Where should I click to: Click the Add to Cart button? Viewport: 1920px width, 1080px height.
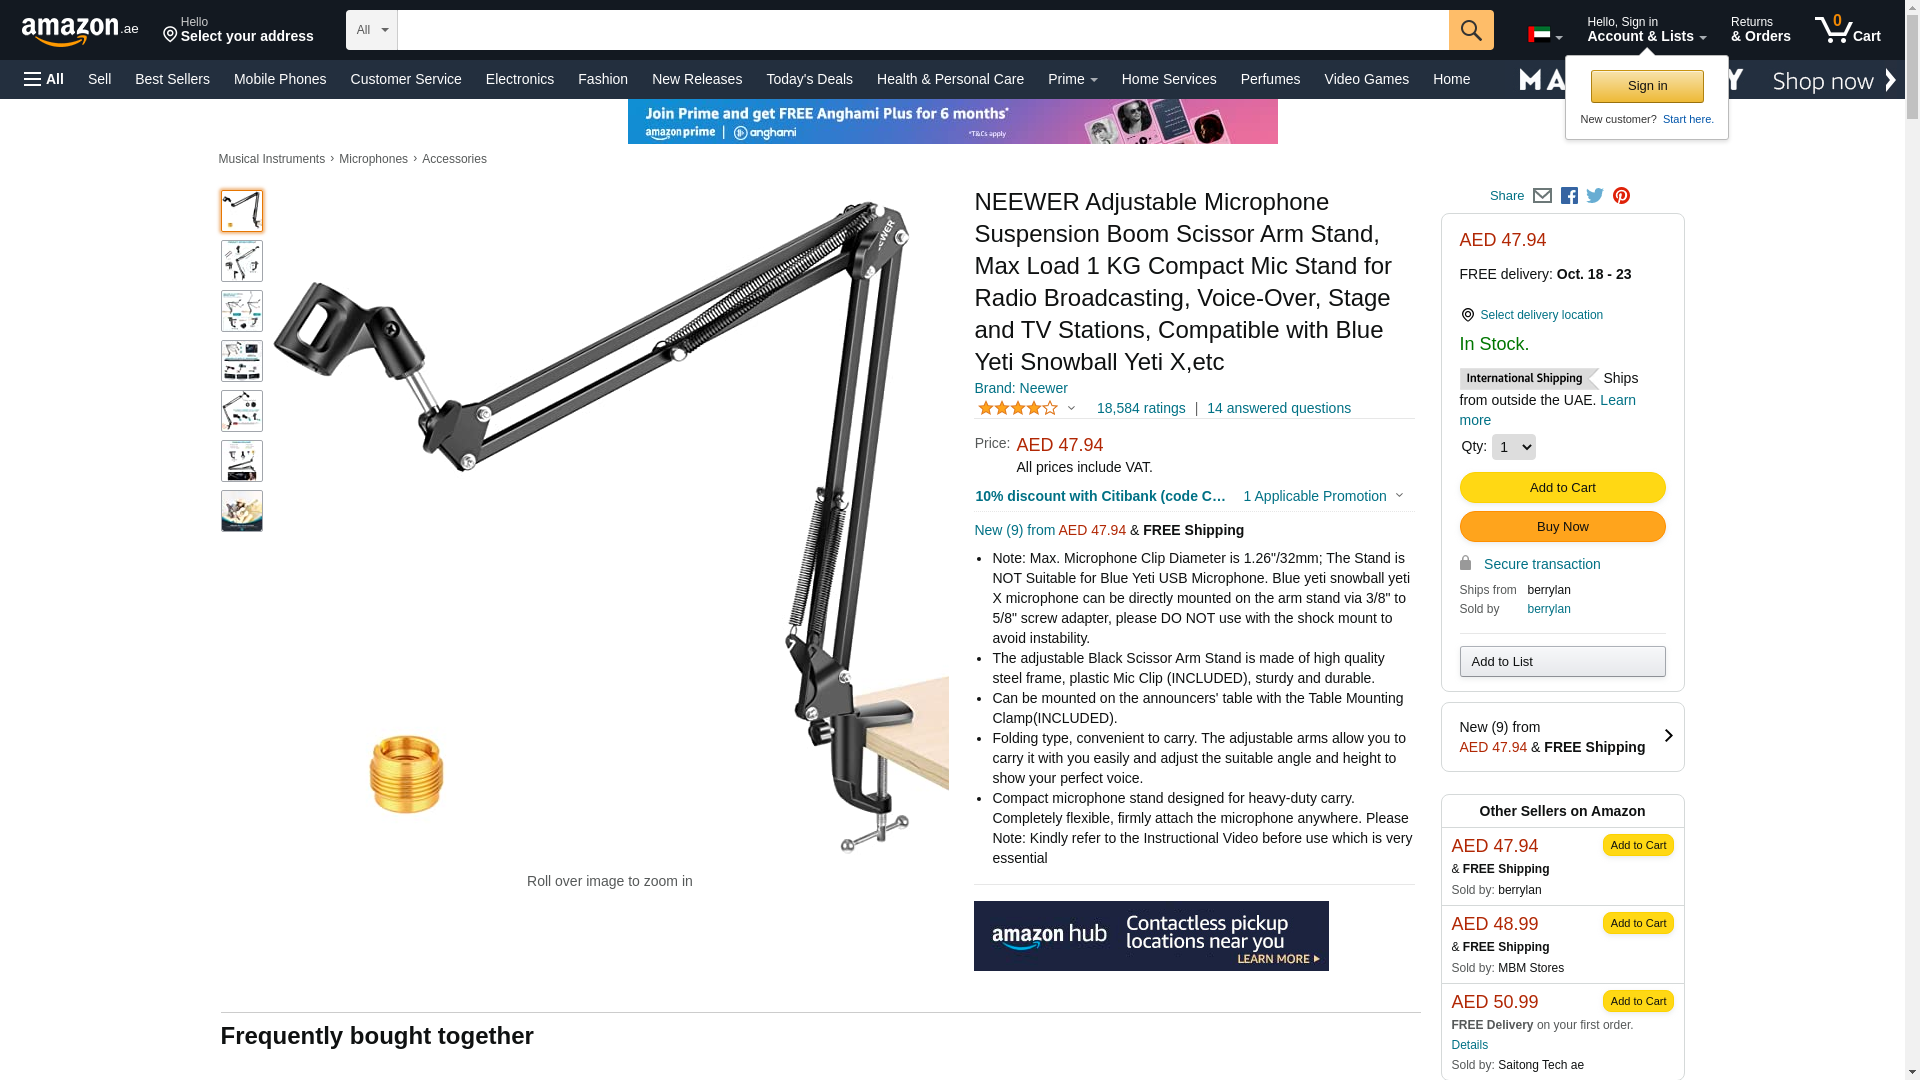click(x=1562, y=488)
